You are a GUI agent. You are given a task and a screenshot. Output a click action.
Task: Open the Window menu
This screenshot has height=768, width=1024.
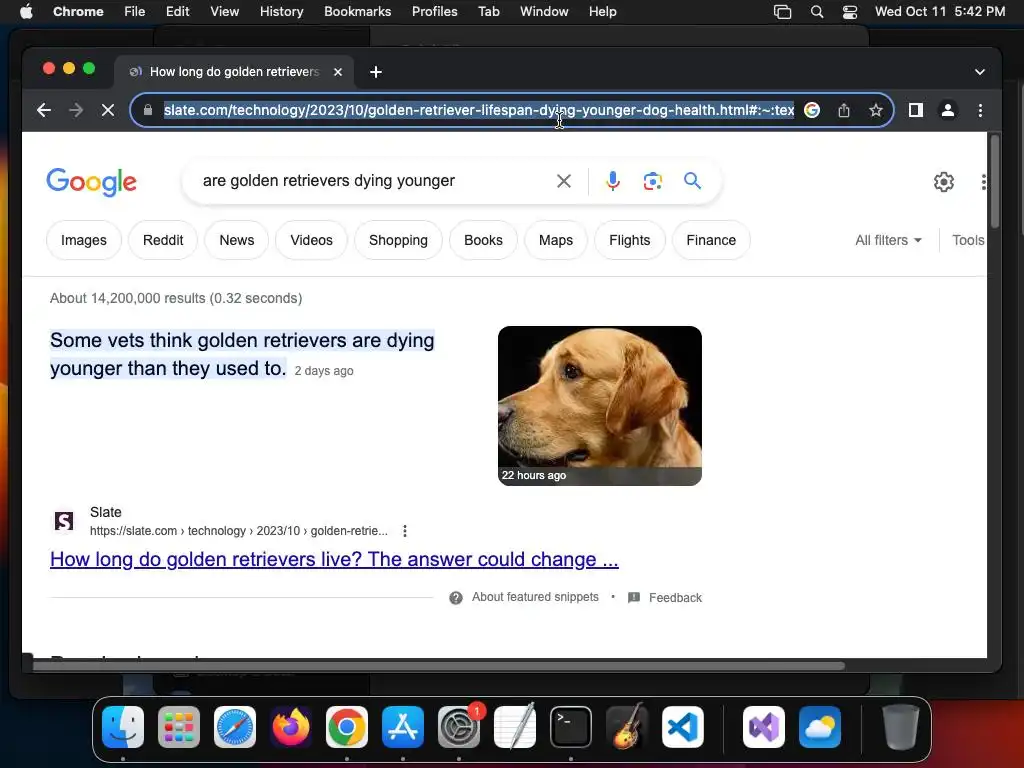[x=544, y=12]
